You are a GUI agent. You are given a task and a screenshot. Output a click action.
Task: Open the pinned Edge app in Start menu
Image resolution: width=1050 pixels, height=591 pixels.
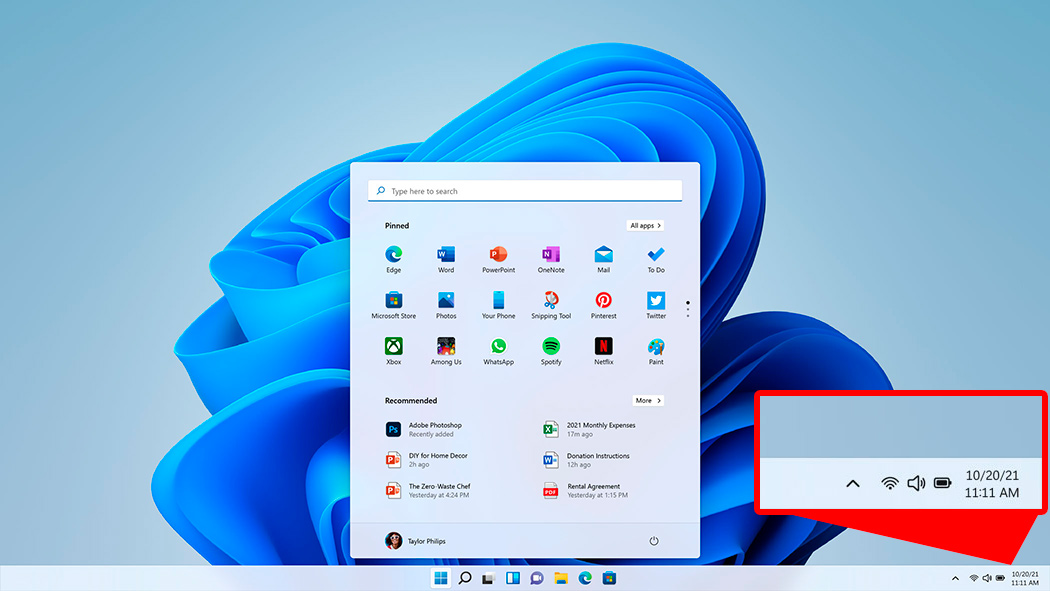coord(393,259)
